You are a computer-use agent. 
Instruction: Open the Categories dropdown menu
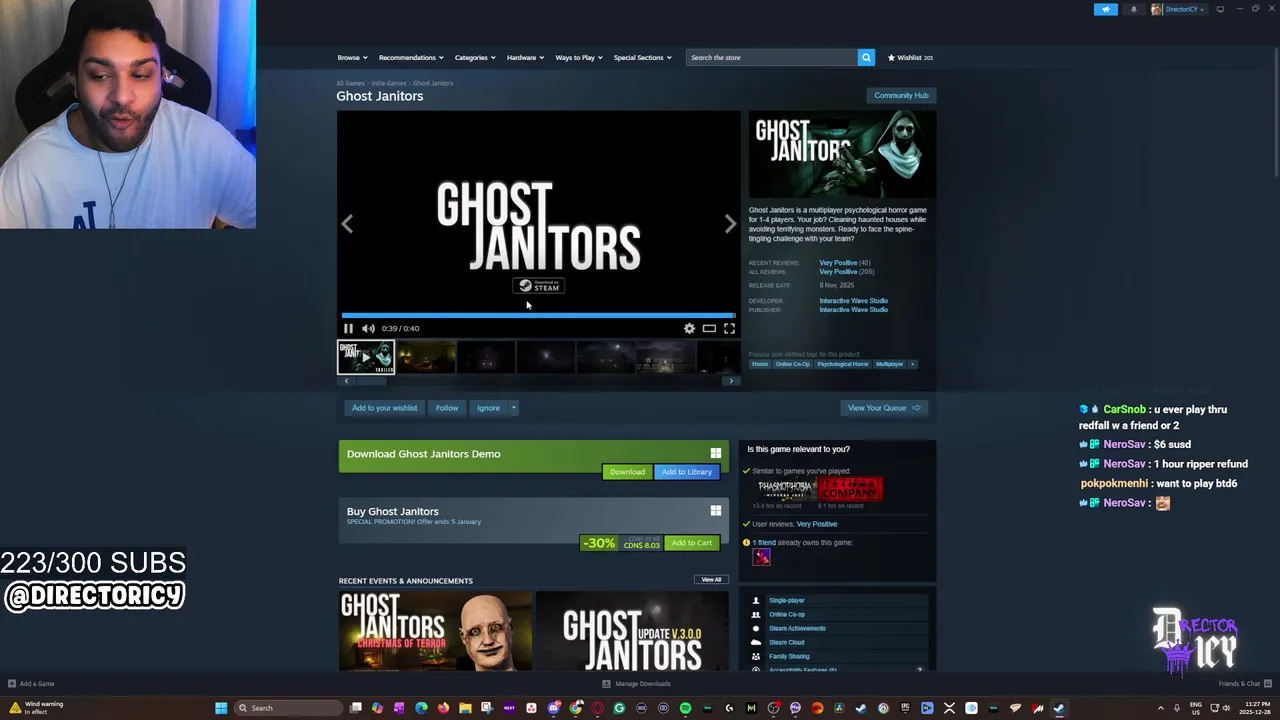pyautogui.click(x=475, y=57)
